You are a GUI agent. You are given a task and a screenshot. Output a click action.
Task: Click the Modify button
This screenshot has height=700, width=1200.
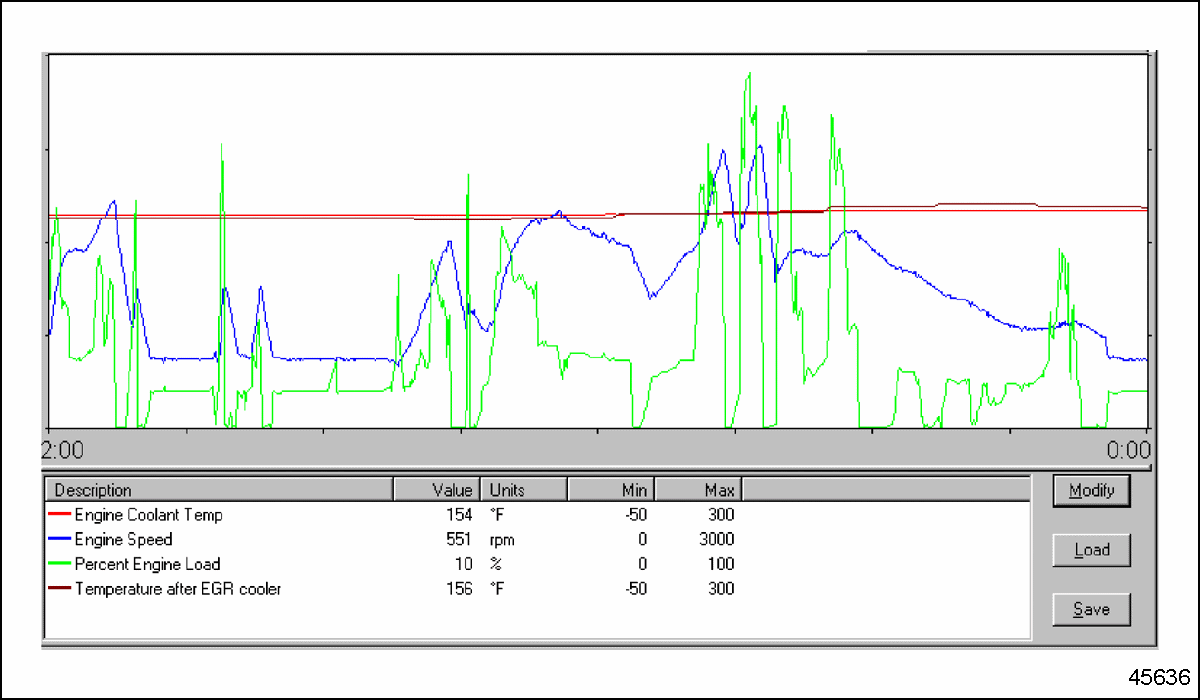1091,491
